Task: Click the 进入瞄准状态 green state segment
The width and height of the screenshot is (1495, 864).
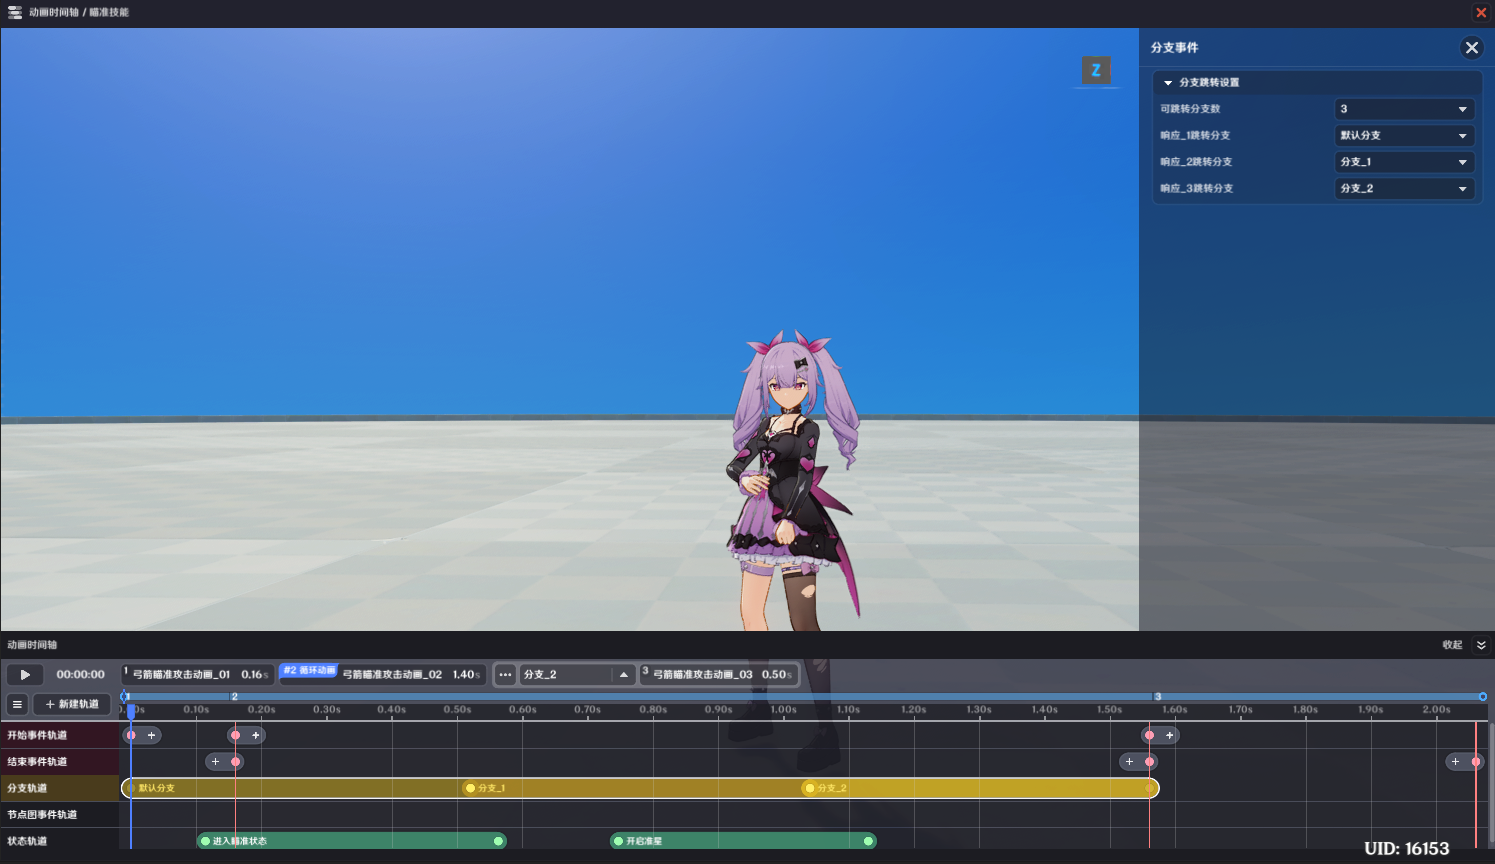Action: point(352,841)
